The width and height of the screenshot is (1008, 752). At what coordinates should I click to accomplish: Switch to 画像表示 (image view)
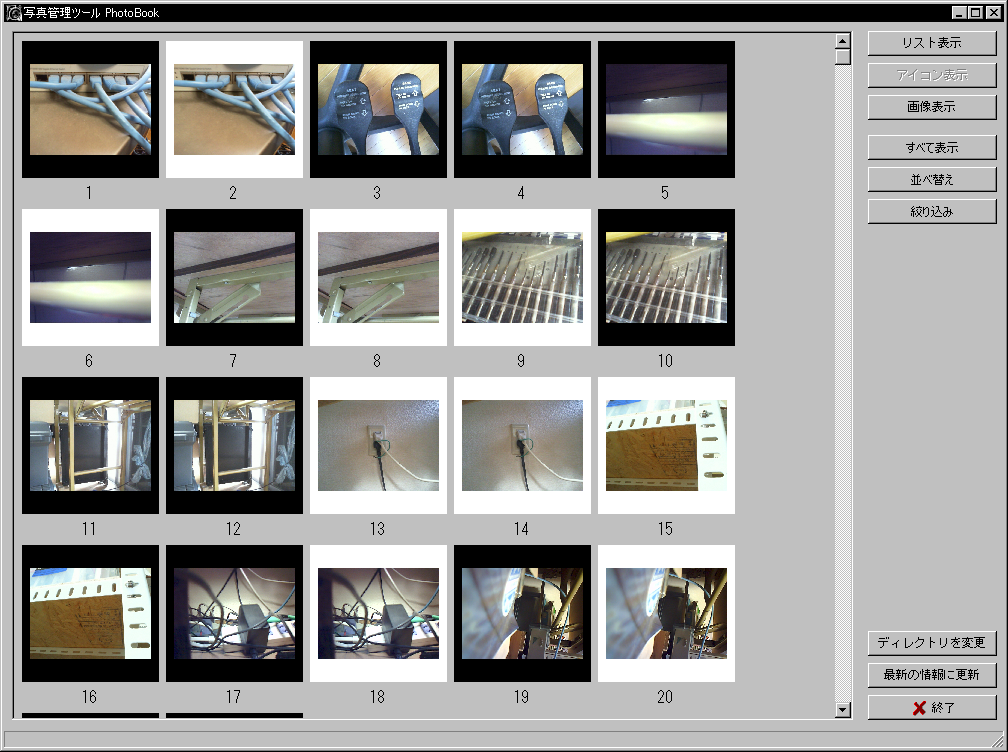point(931,107)
